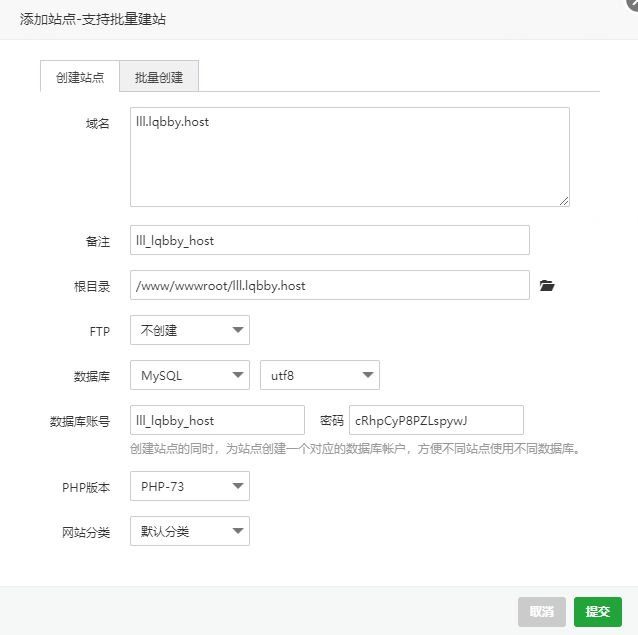Expand the PHP-73 version dropdown

(190, 486)
